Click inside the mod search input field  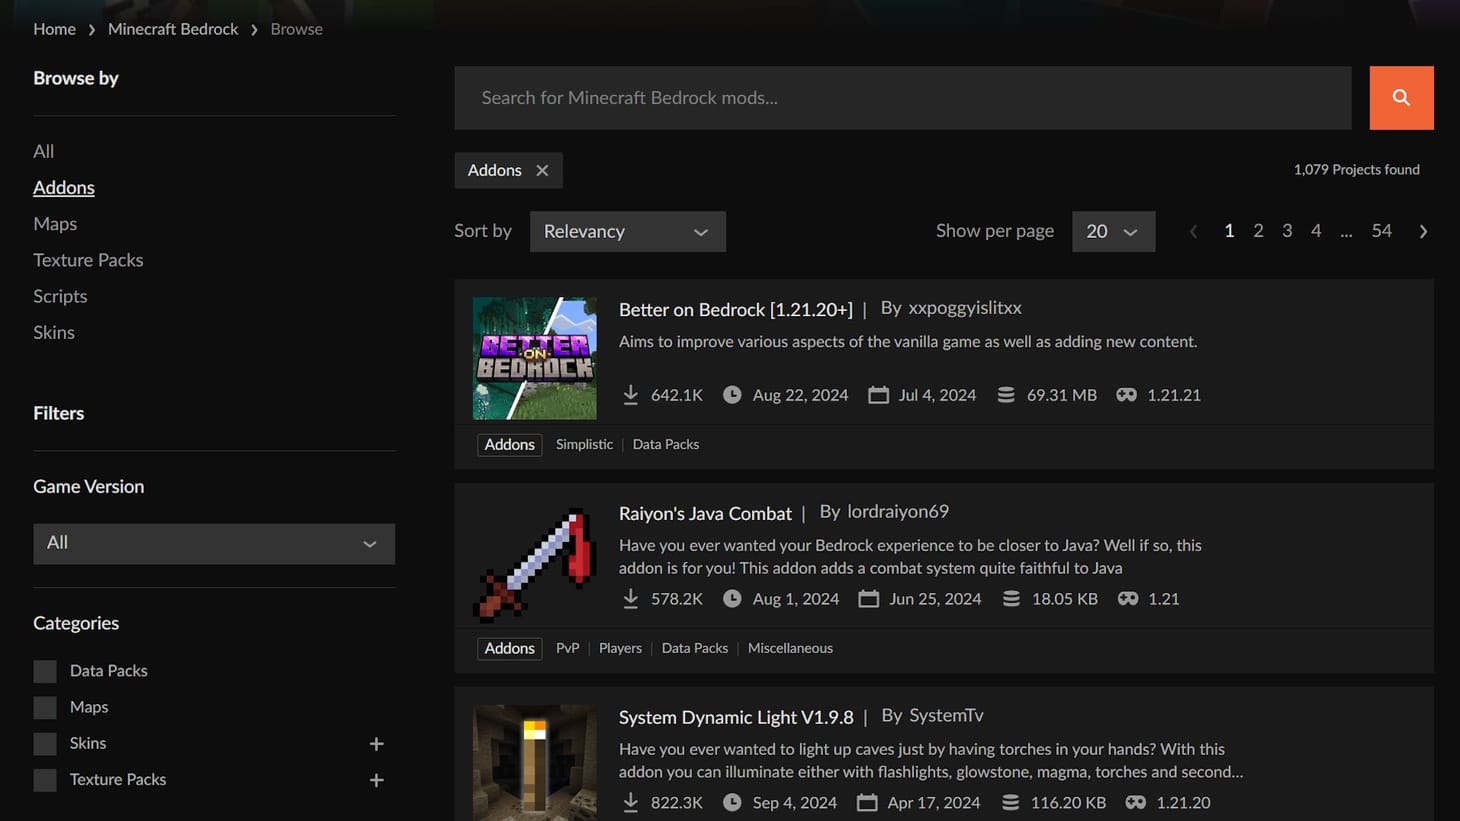pyautogui.click(x=900, y=97)
